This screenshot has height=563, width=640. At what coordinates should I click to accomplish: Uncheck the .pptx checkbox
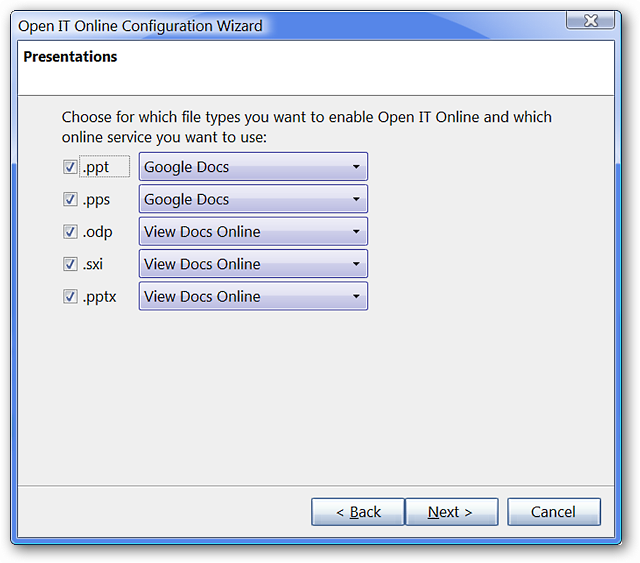click(x=70, y=296)
